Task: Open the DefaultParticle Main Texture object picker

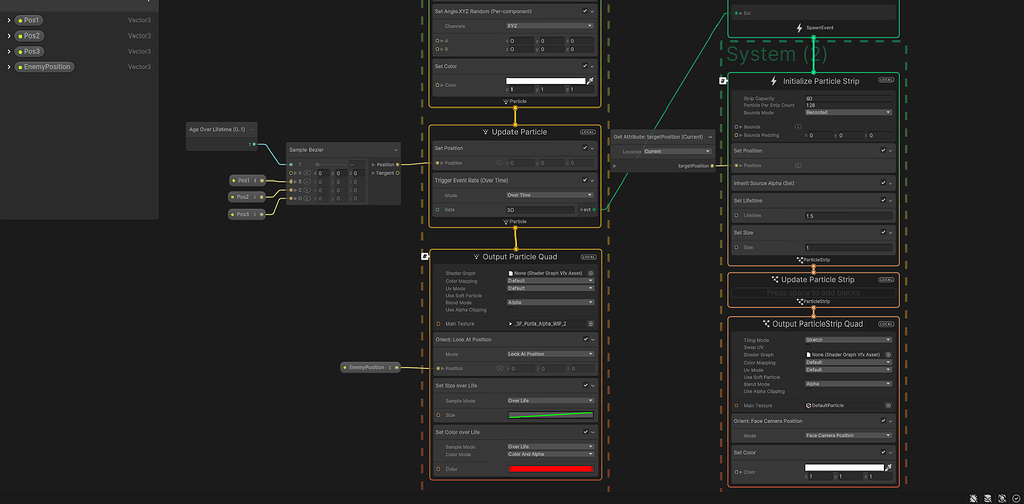Action: pyautogui.click(x=888, y=405)
